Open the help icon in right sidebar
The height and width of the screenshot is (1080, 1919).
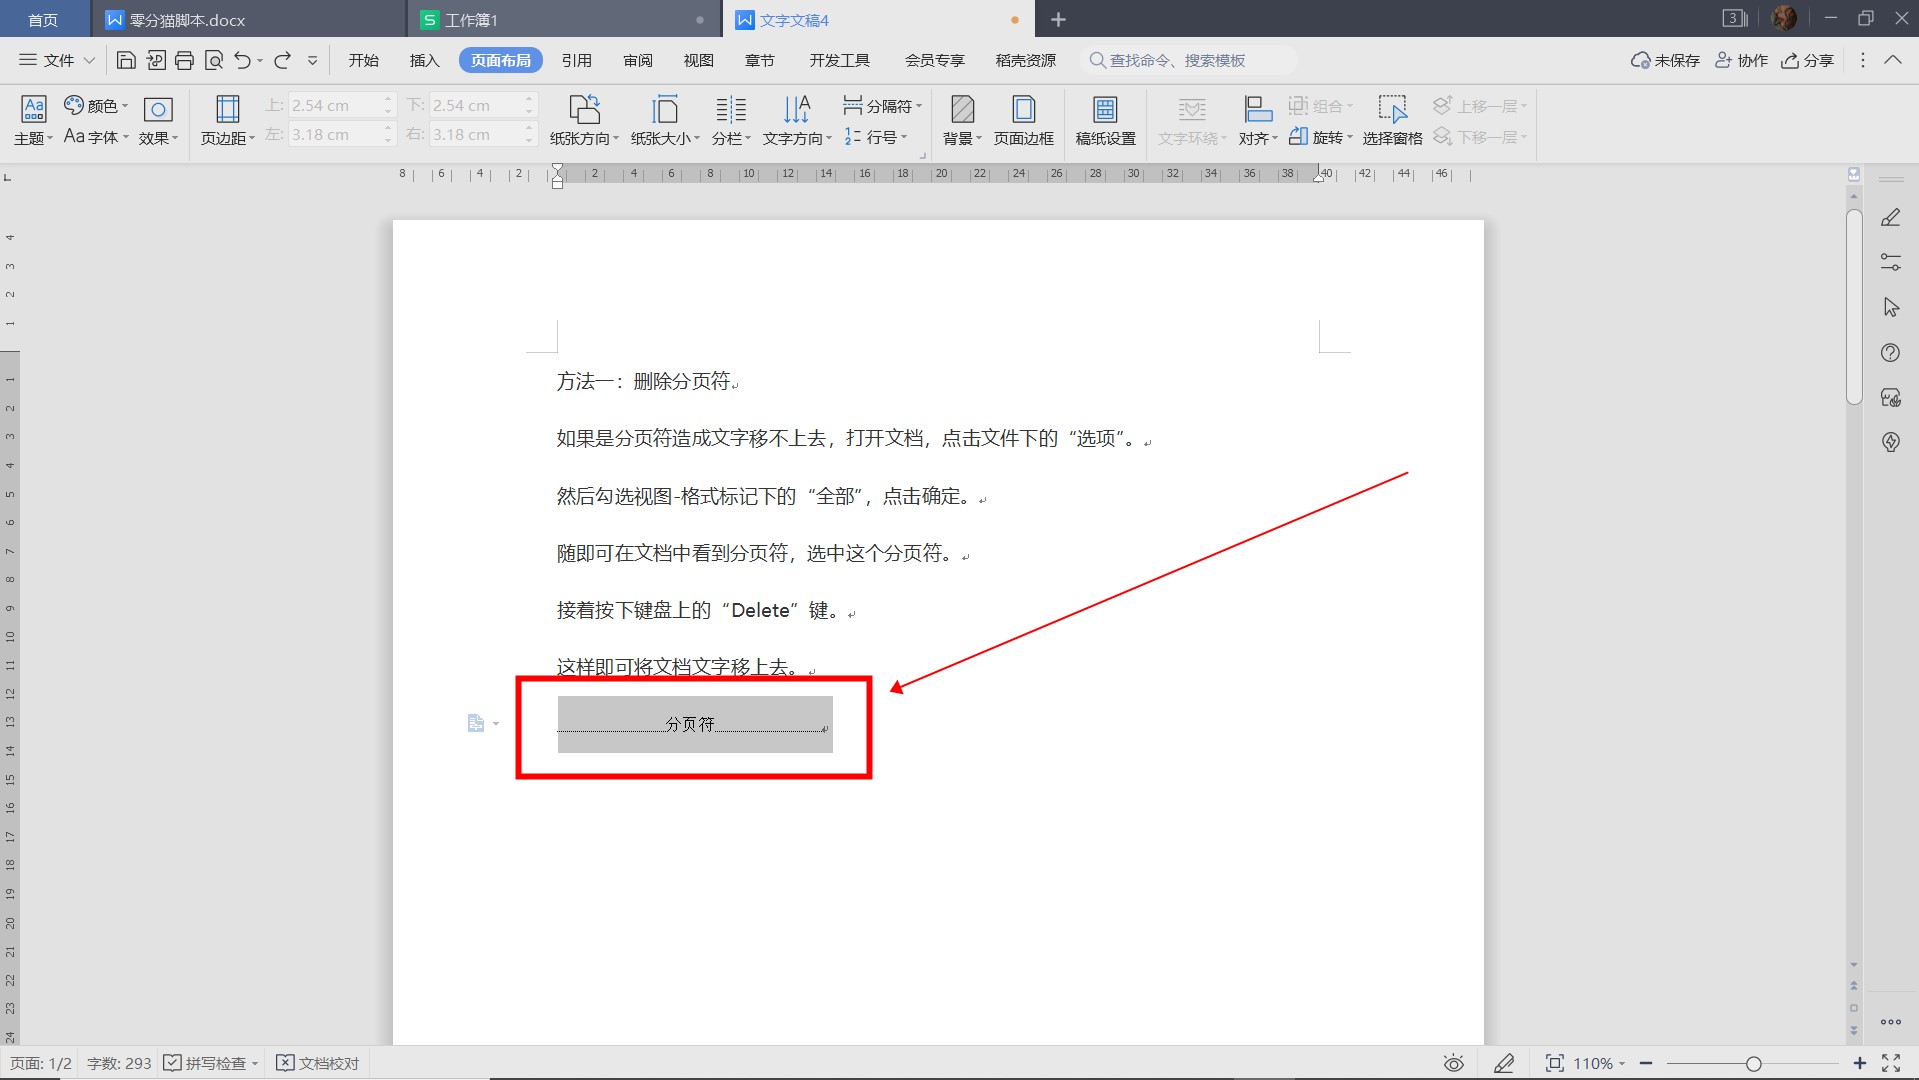coord(1890,353)
